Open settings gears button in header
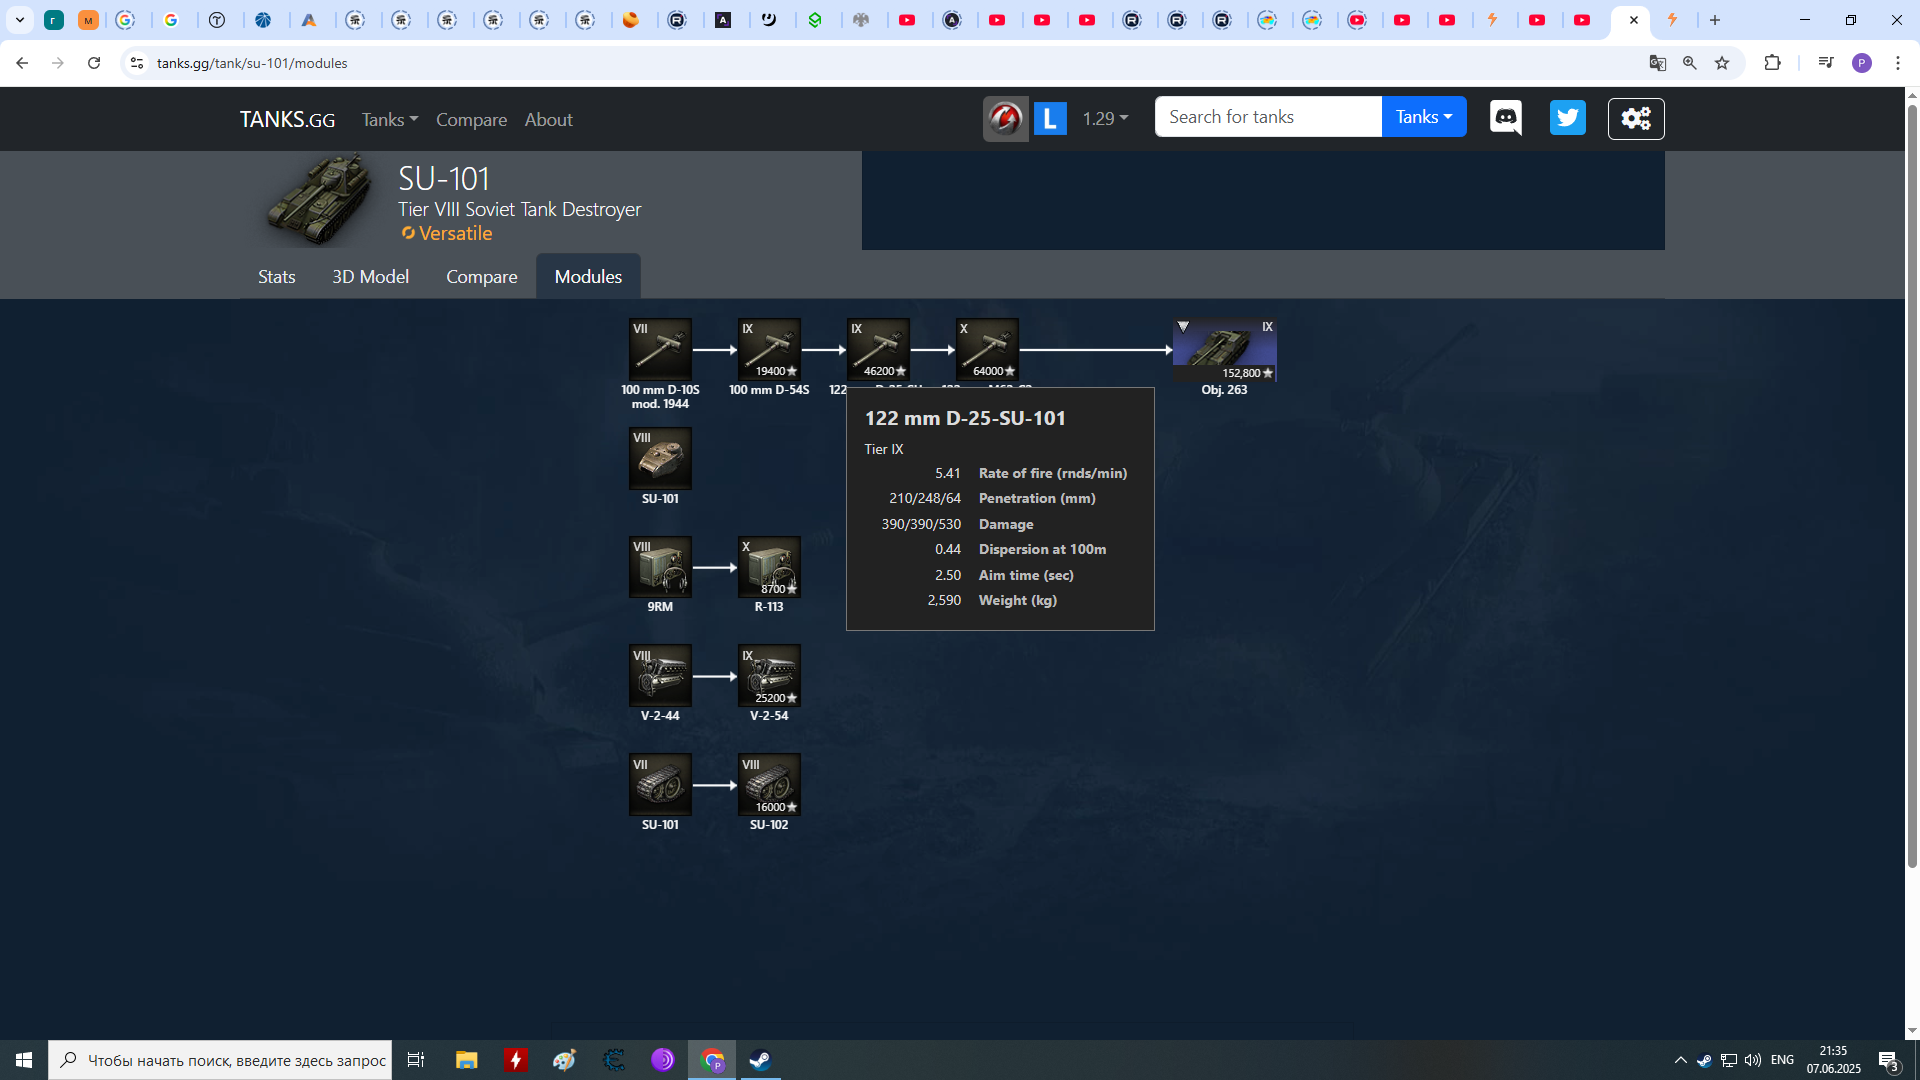 pos(1636,118)
